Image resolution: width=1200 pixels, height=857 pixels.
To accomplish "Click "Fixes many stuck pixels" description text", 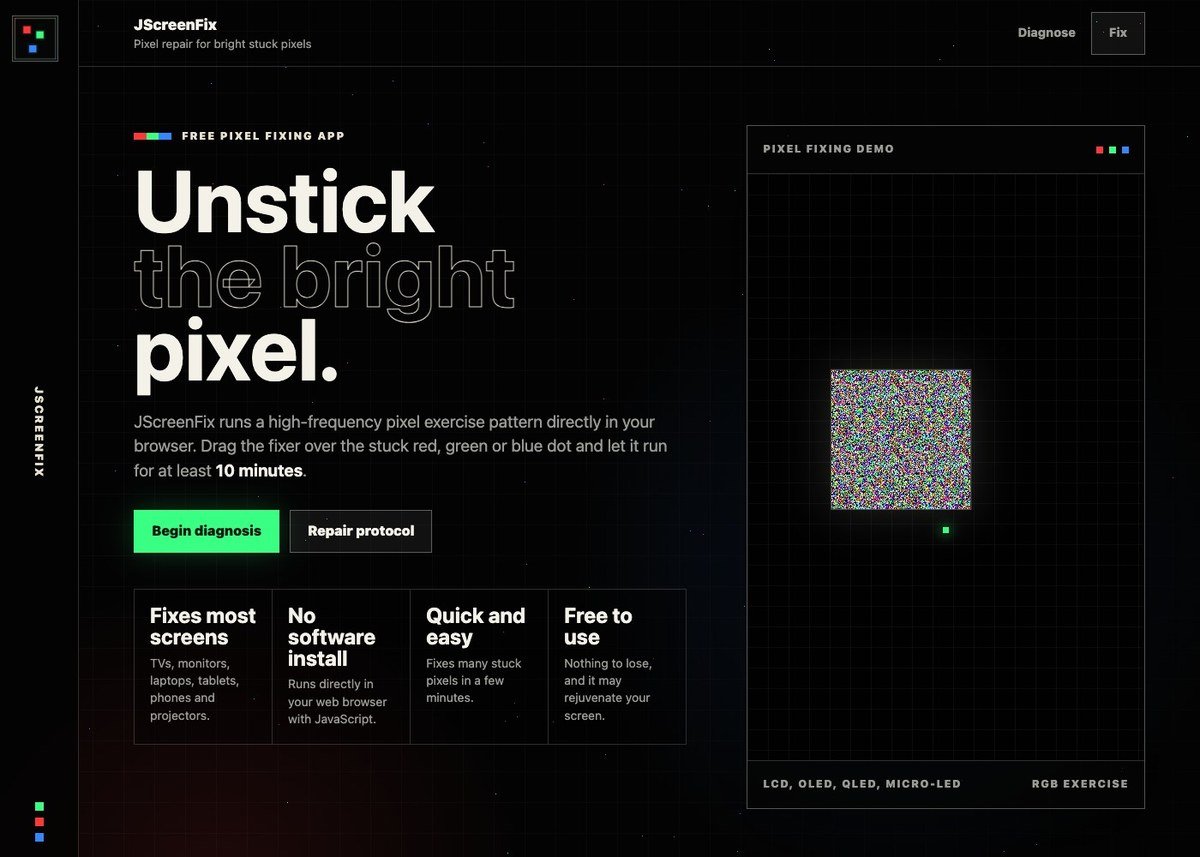I will pos(474,681).
